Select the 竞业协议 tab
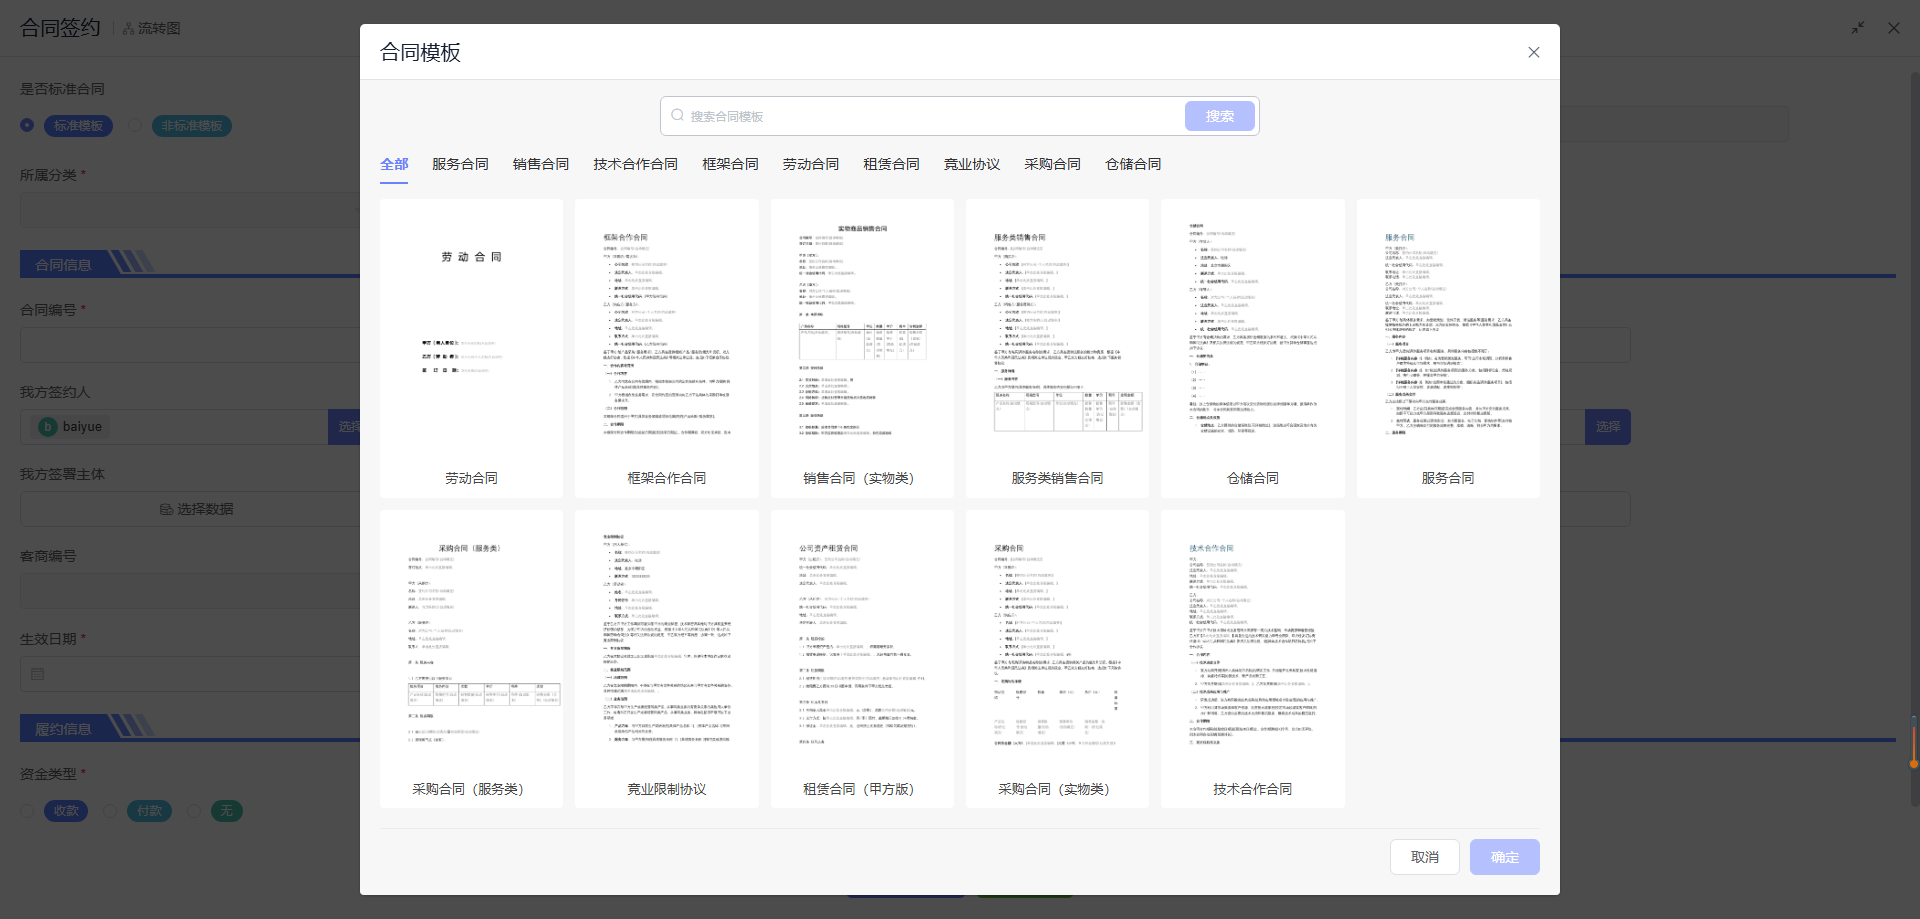 click(971, 164)
